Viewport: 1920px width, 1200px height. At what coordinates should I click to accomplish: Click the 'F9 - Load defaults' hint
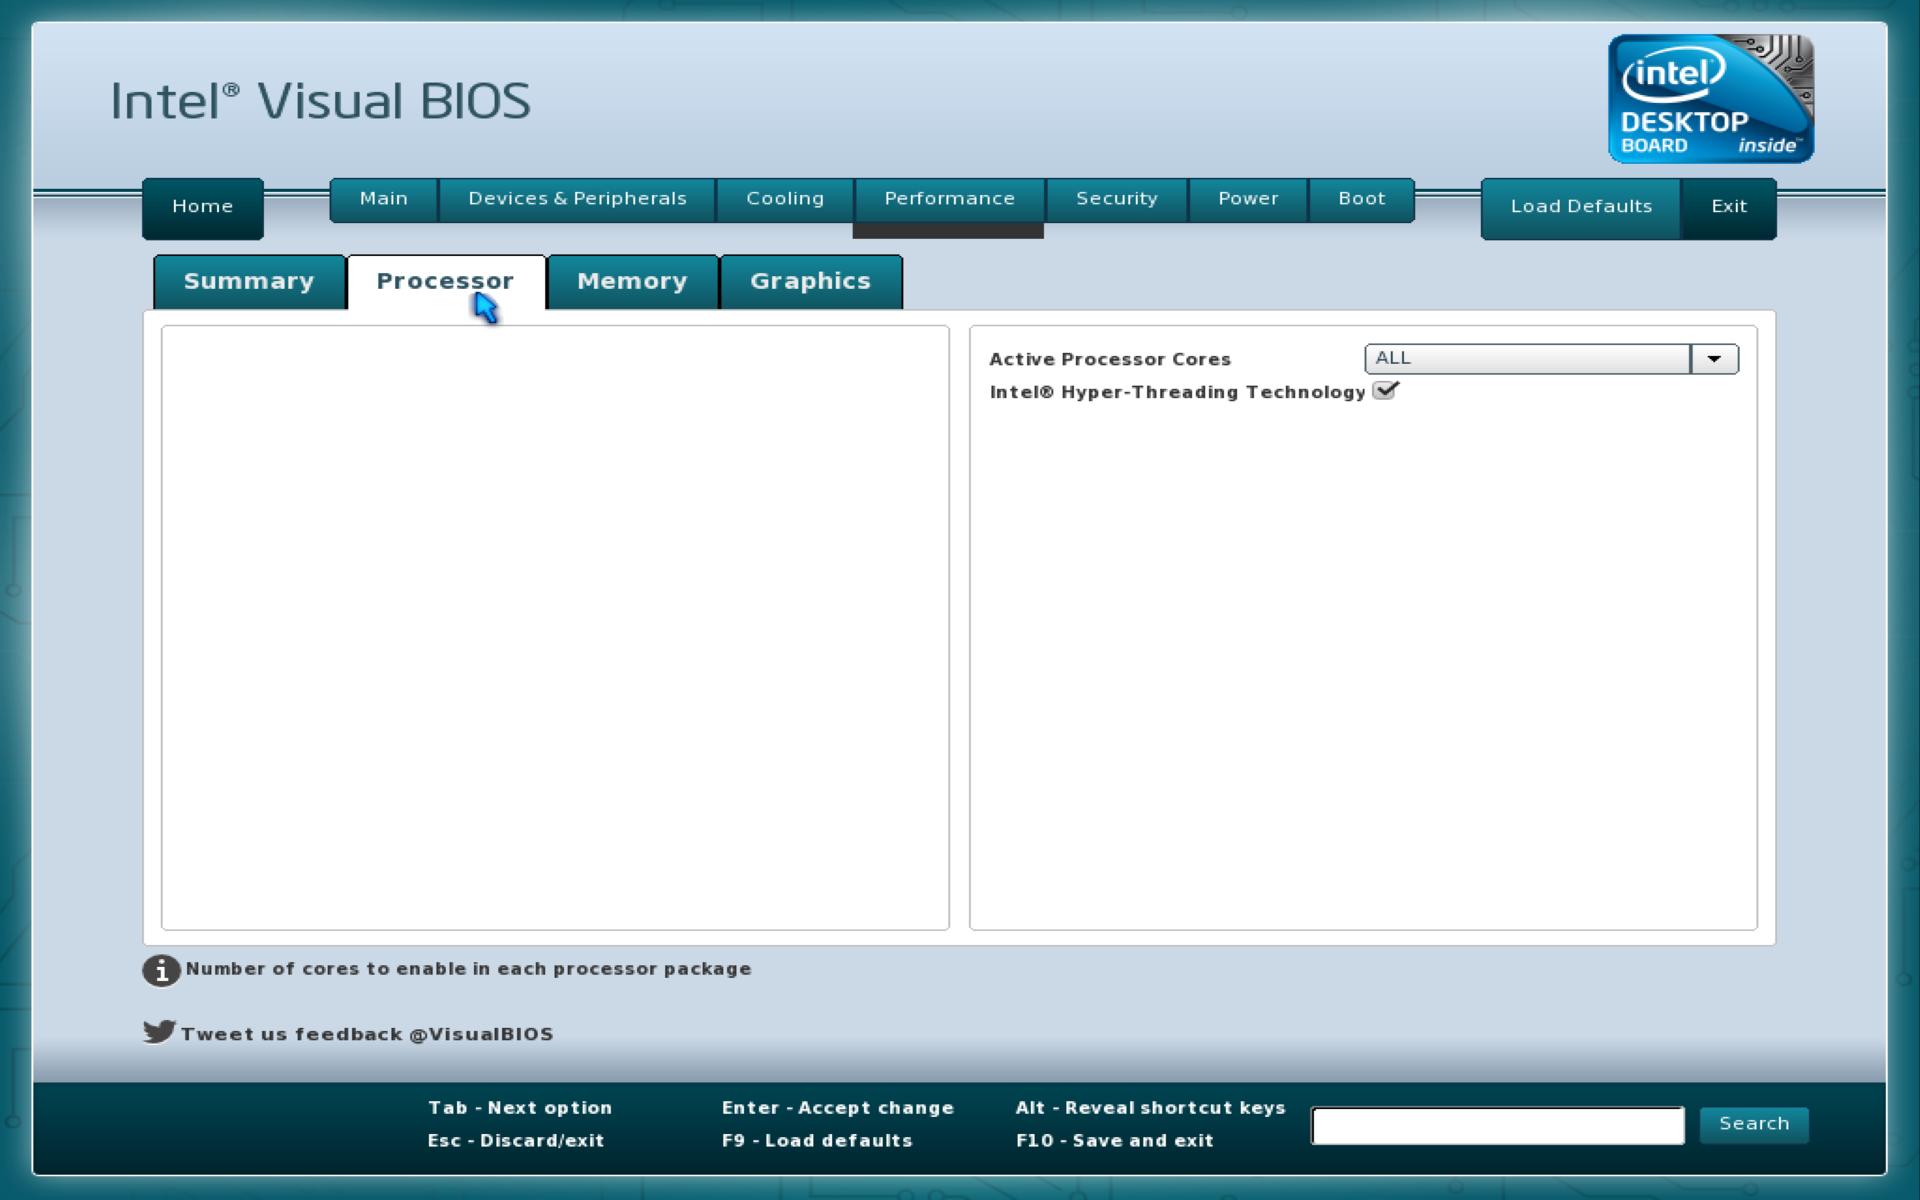point(817,1141)
